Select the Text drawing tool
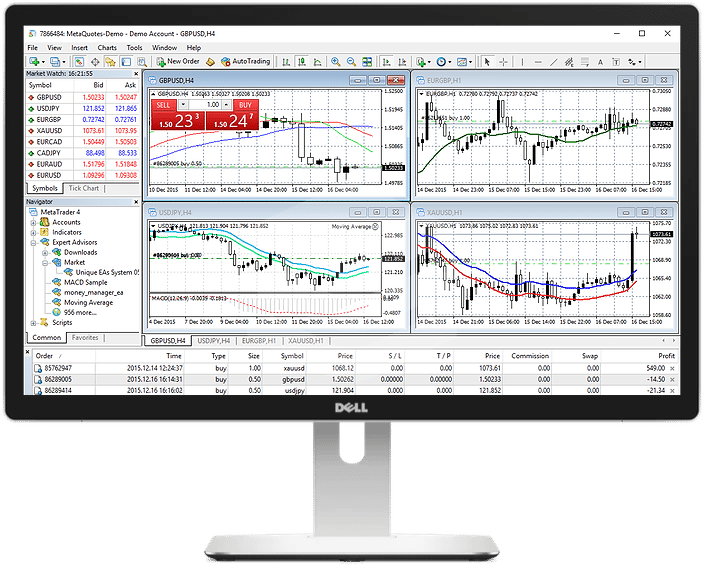The width and height of the screenshot is (704, 566). (x=600, y=62)
